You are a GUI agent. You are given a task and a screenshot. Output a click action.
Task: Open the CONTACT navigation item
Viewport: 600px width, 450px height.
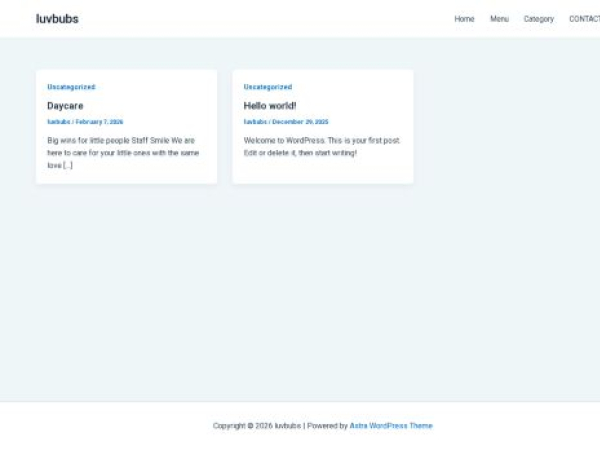pyautogui.click(x=584, y=19)
